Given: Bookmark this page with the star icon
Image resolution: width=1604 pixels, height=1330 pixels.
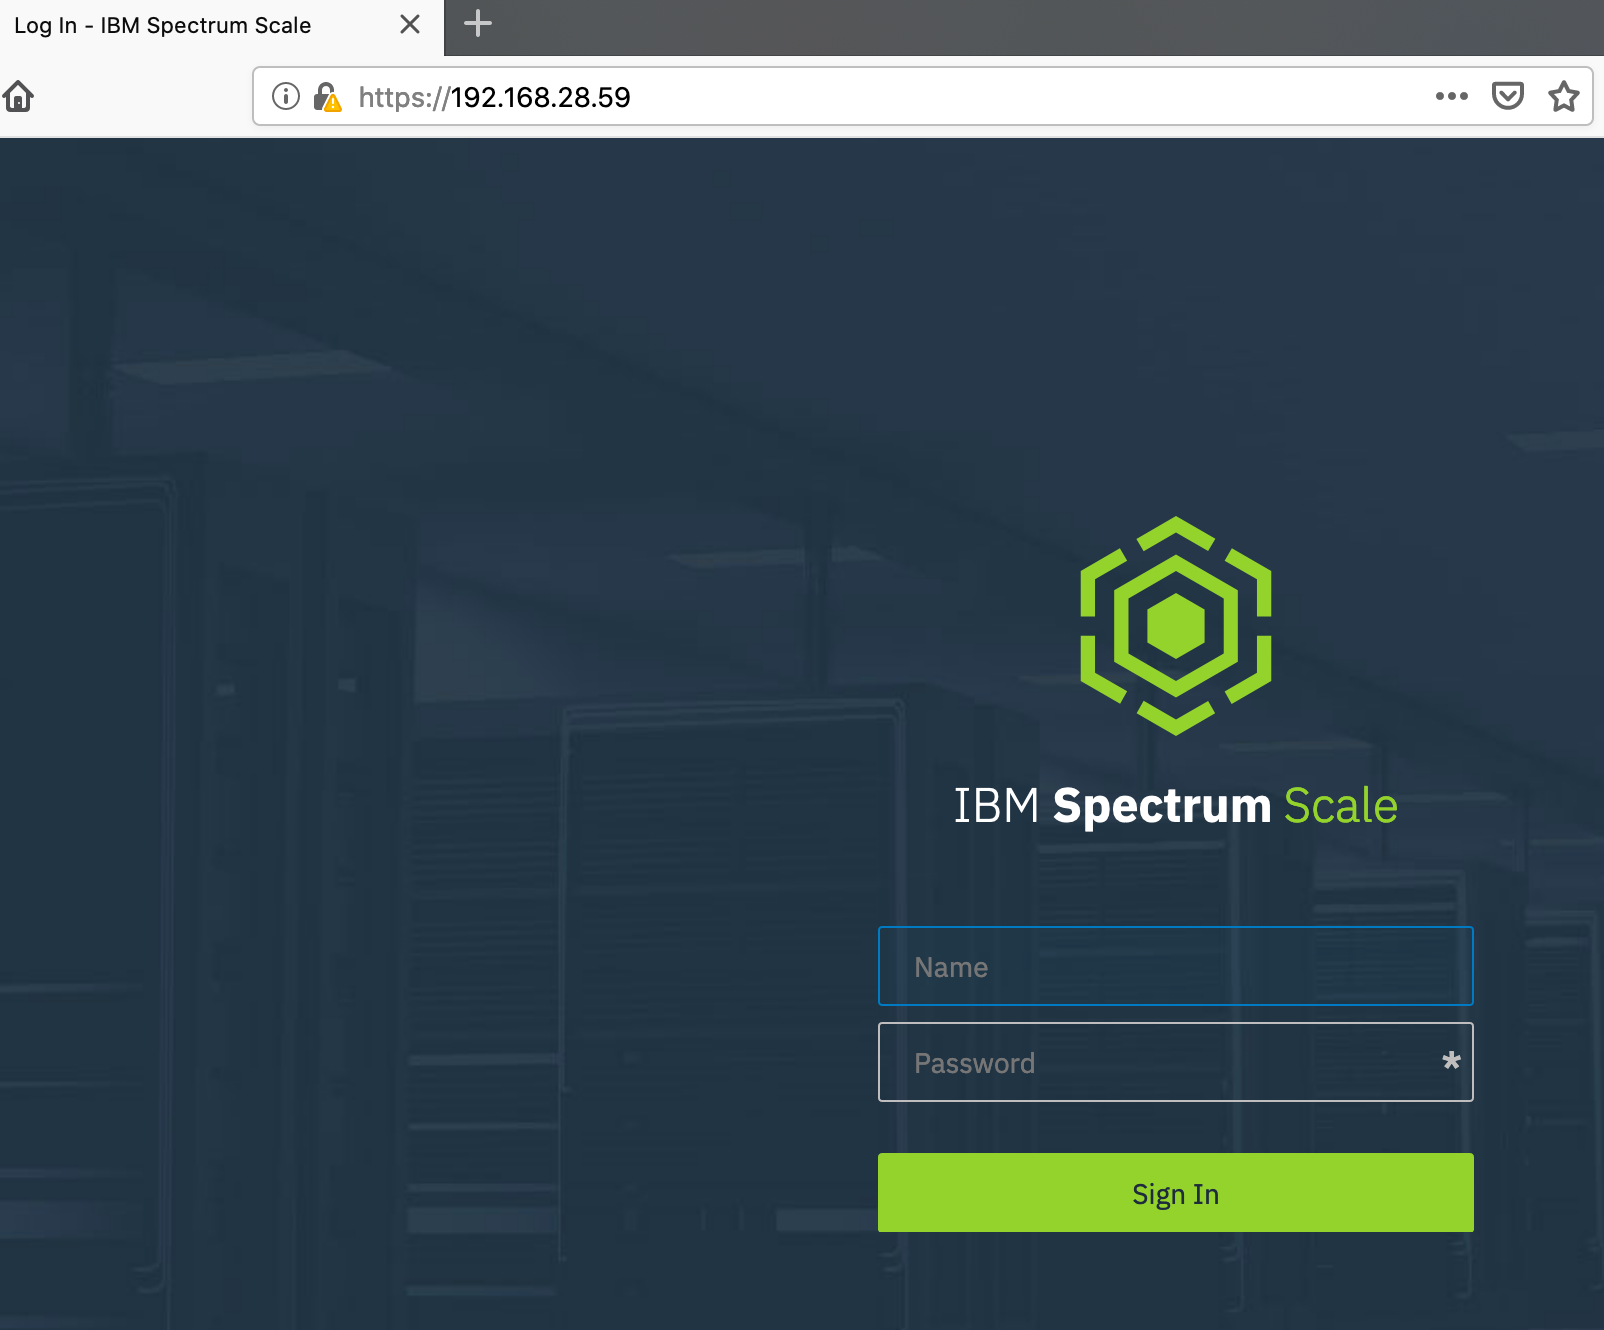Looking at the screenshot, I should coord(1563,97).
